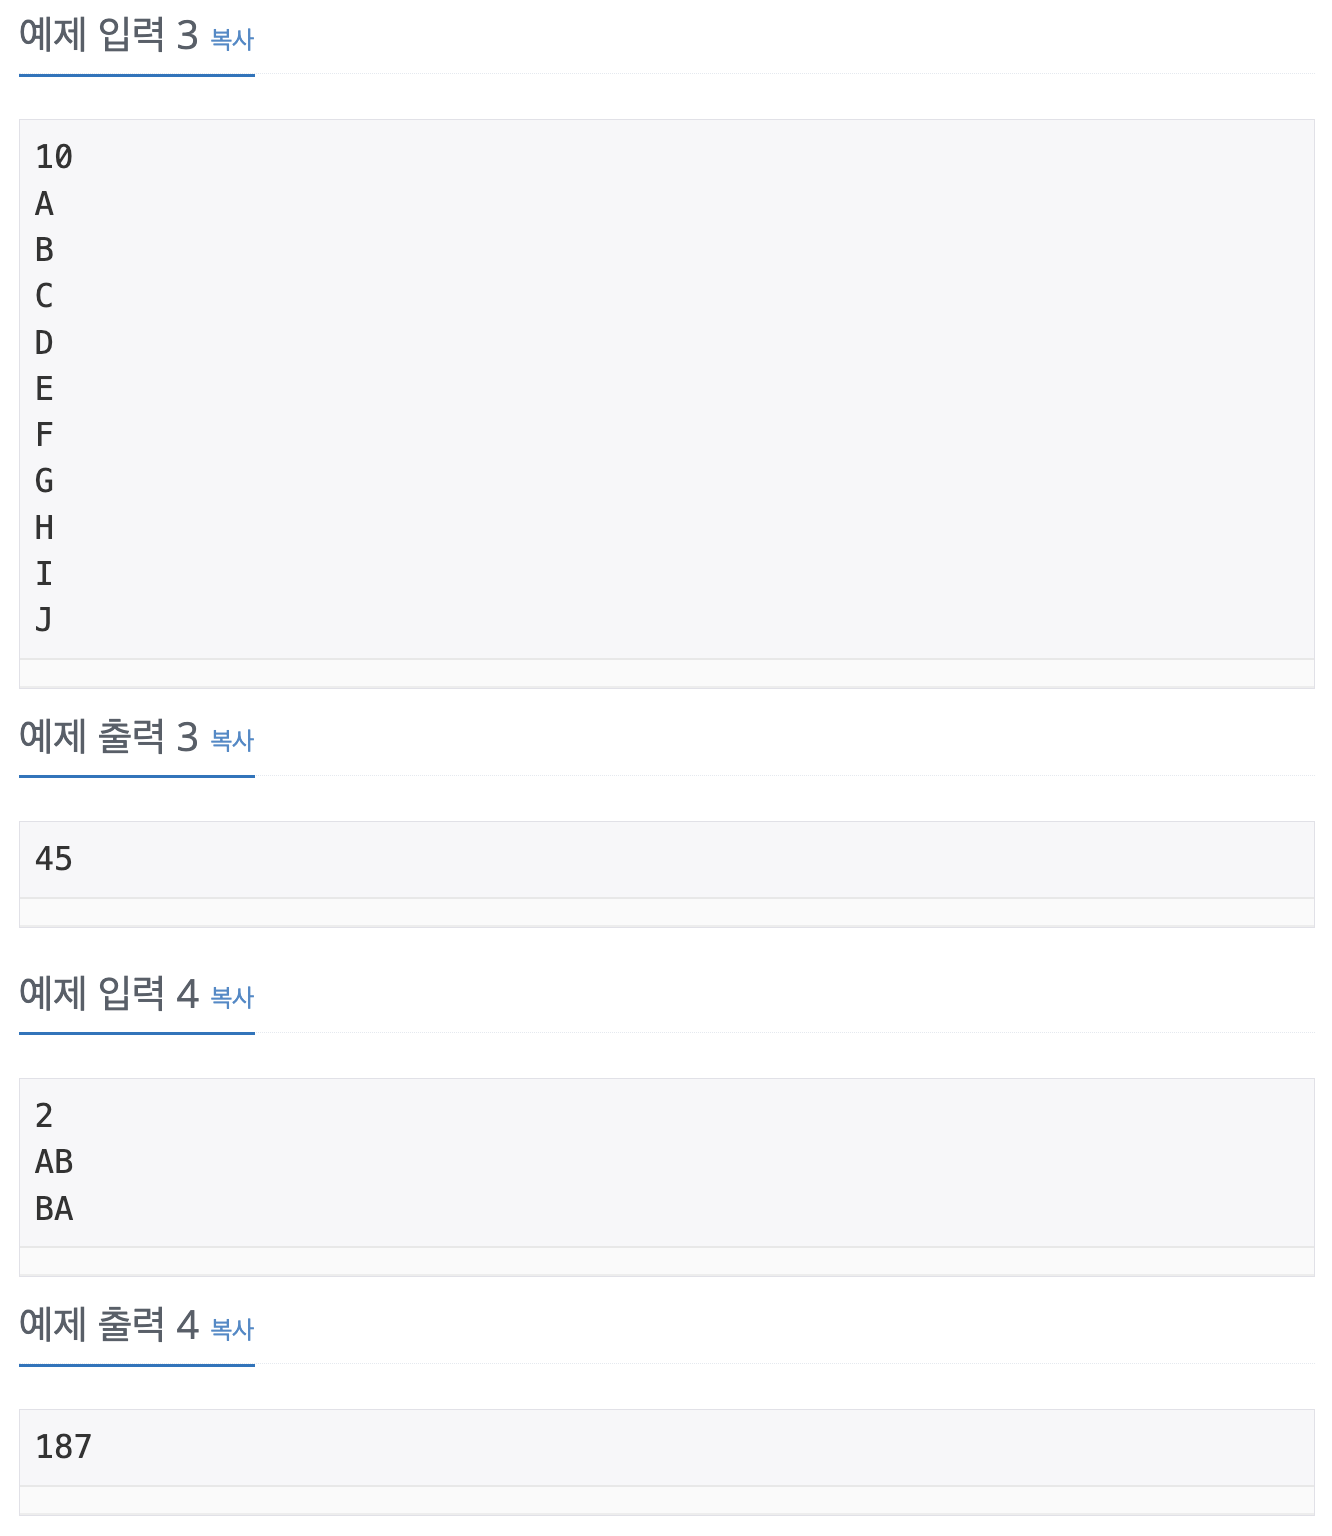The width and height of the screenshot is (1332, 1536).
Task: Click the letter J line in input 3
Action: click(44, 620)
